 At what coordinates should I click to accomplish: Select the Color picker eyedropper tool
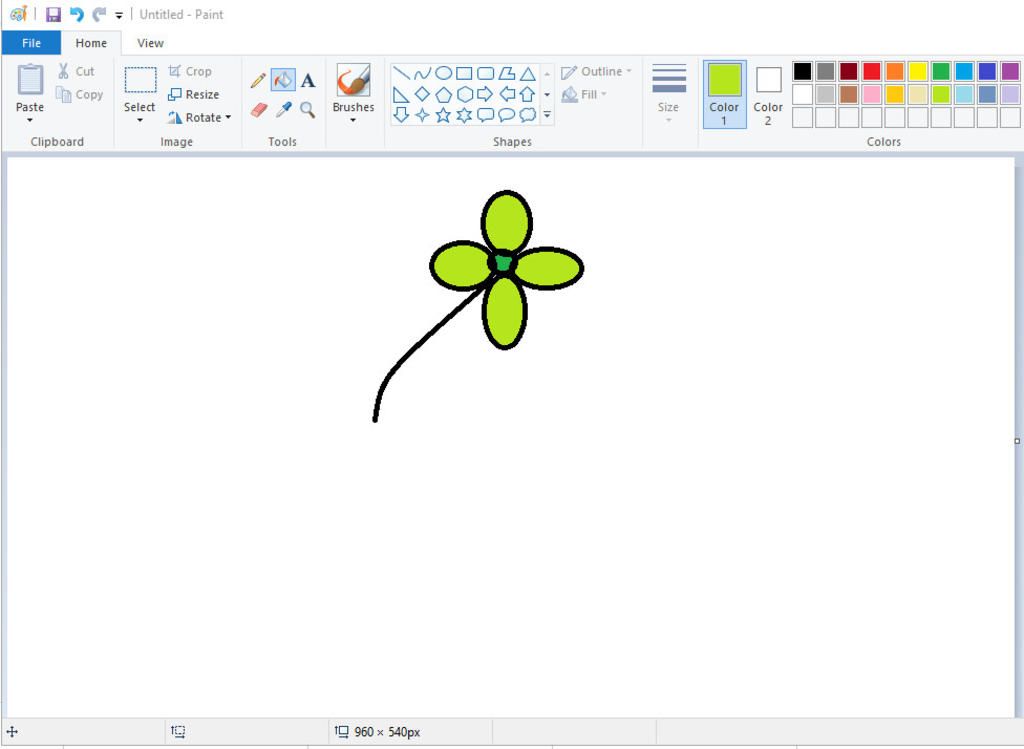point(283,110)
